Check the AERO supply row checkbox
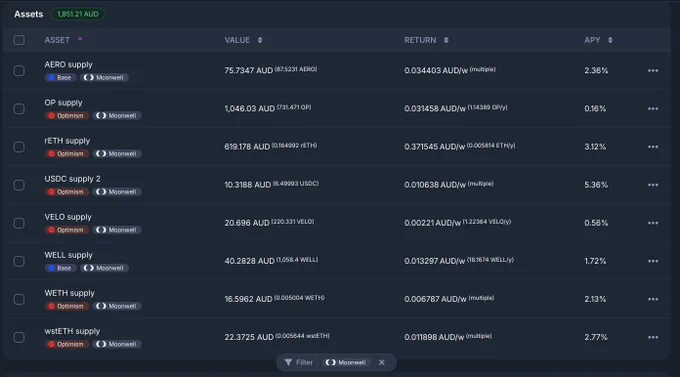 [x=19, y=71]
